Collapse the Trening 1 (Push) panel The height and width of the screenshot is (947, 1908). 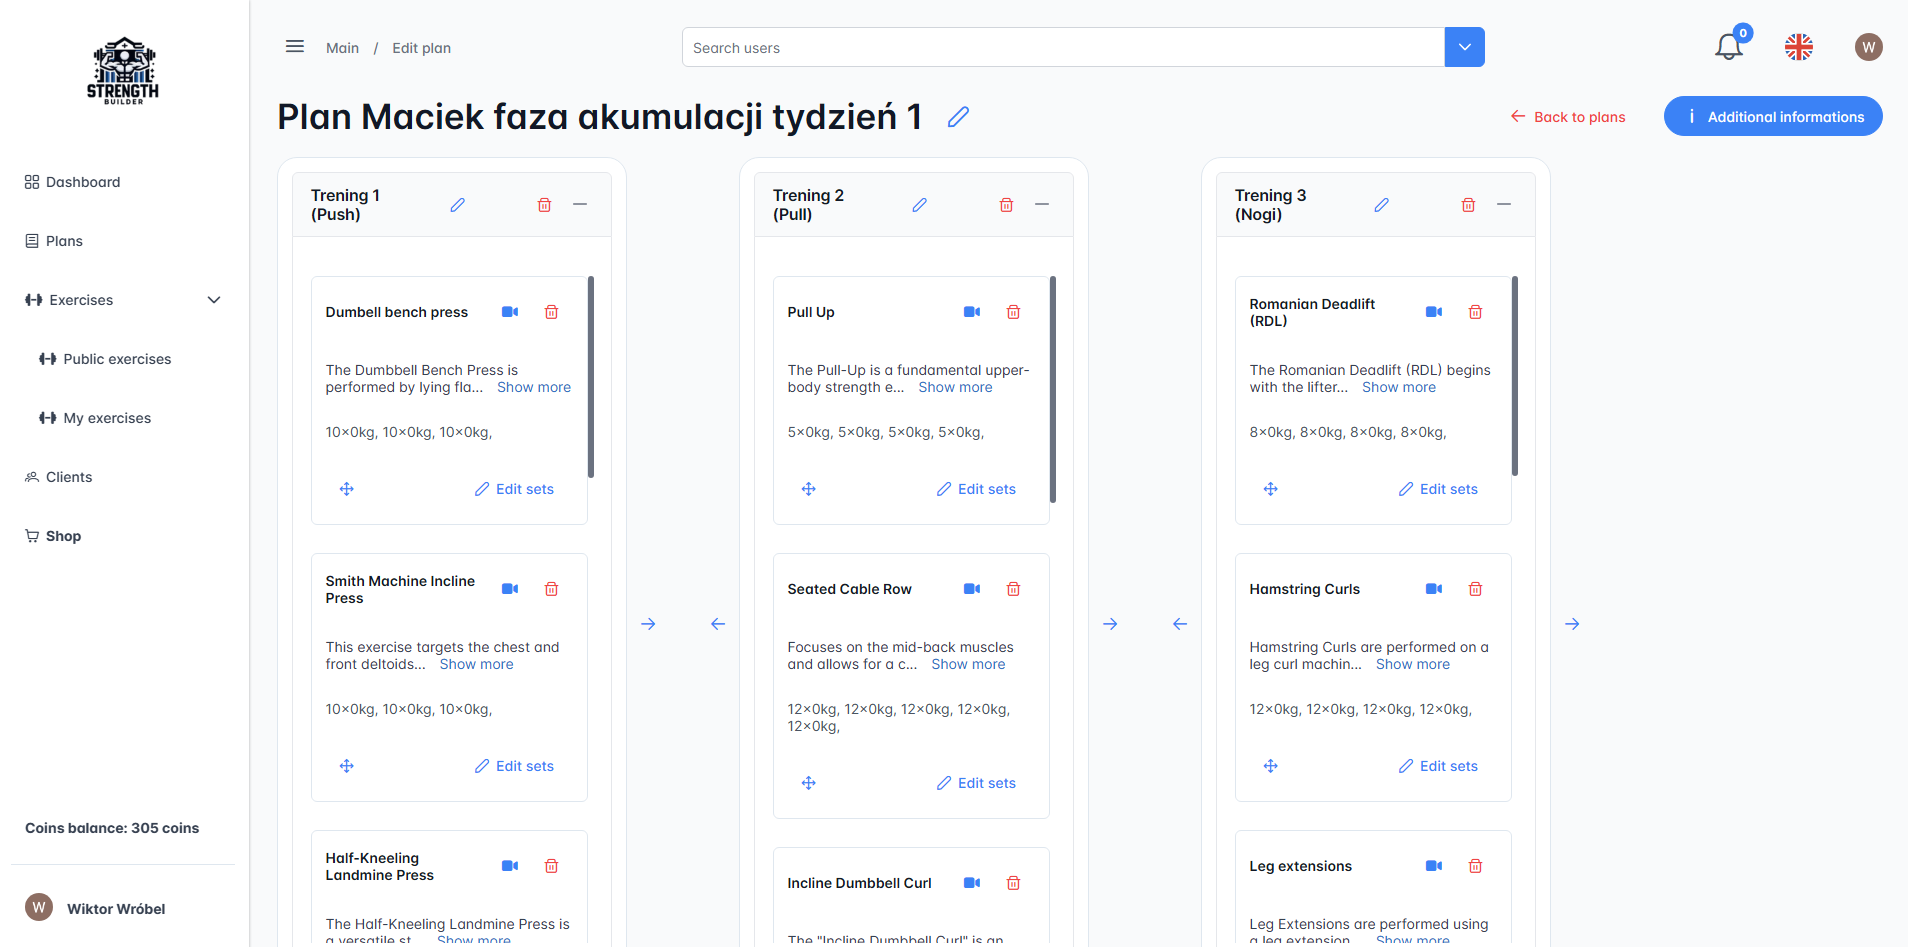pos(580,204)
